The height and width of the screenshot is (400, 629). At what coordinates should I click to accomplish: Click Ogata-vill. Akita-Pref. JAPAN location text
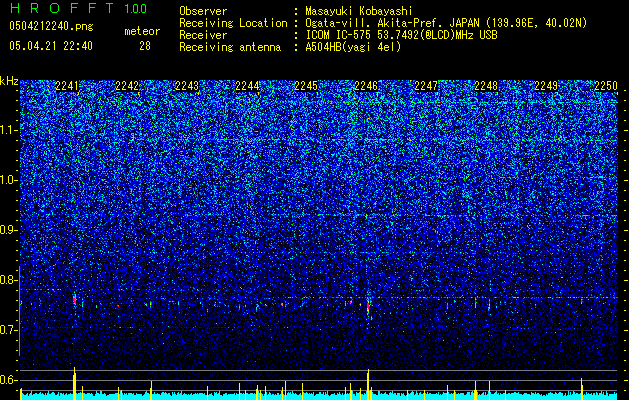point(446,23)
